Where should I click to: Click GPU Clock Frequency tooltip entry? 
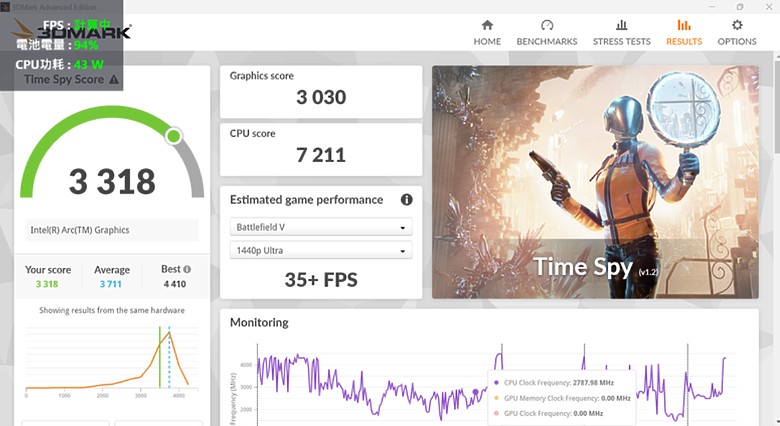pos(548,414)
